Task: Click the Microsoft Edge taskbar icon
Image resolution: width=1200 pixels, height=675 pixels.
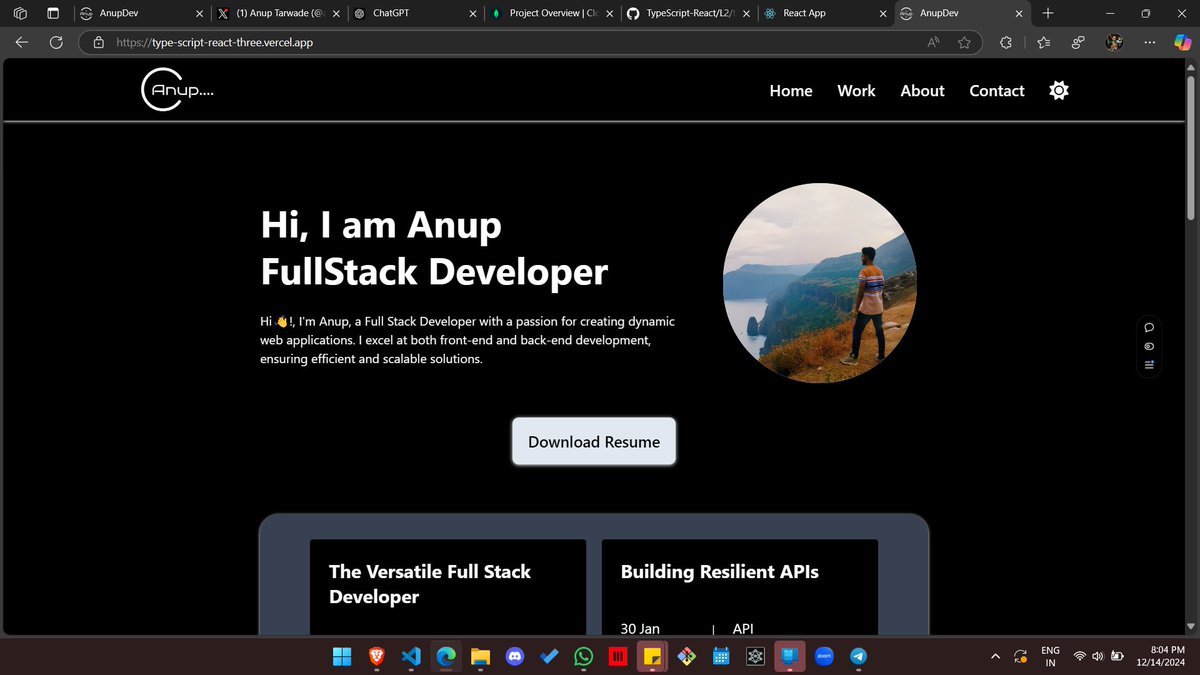Action: pyautogui.click(x=445, y=656)
